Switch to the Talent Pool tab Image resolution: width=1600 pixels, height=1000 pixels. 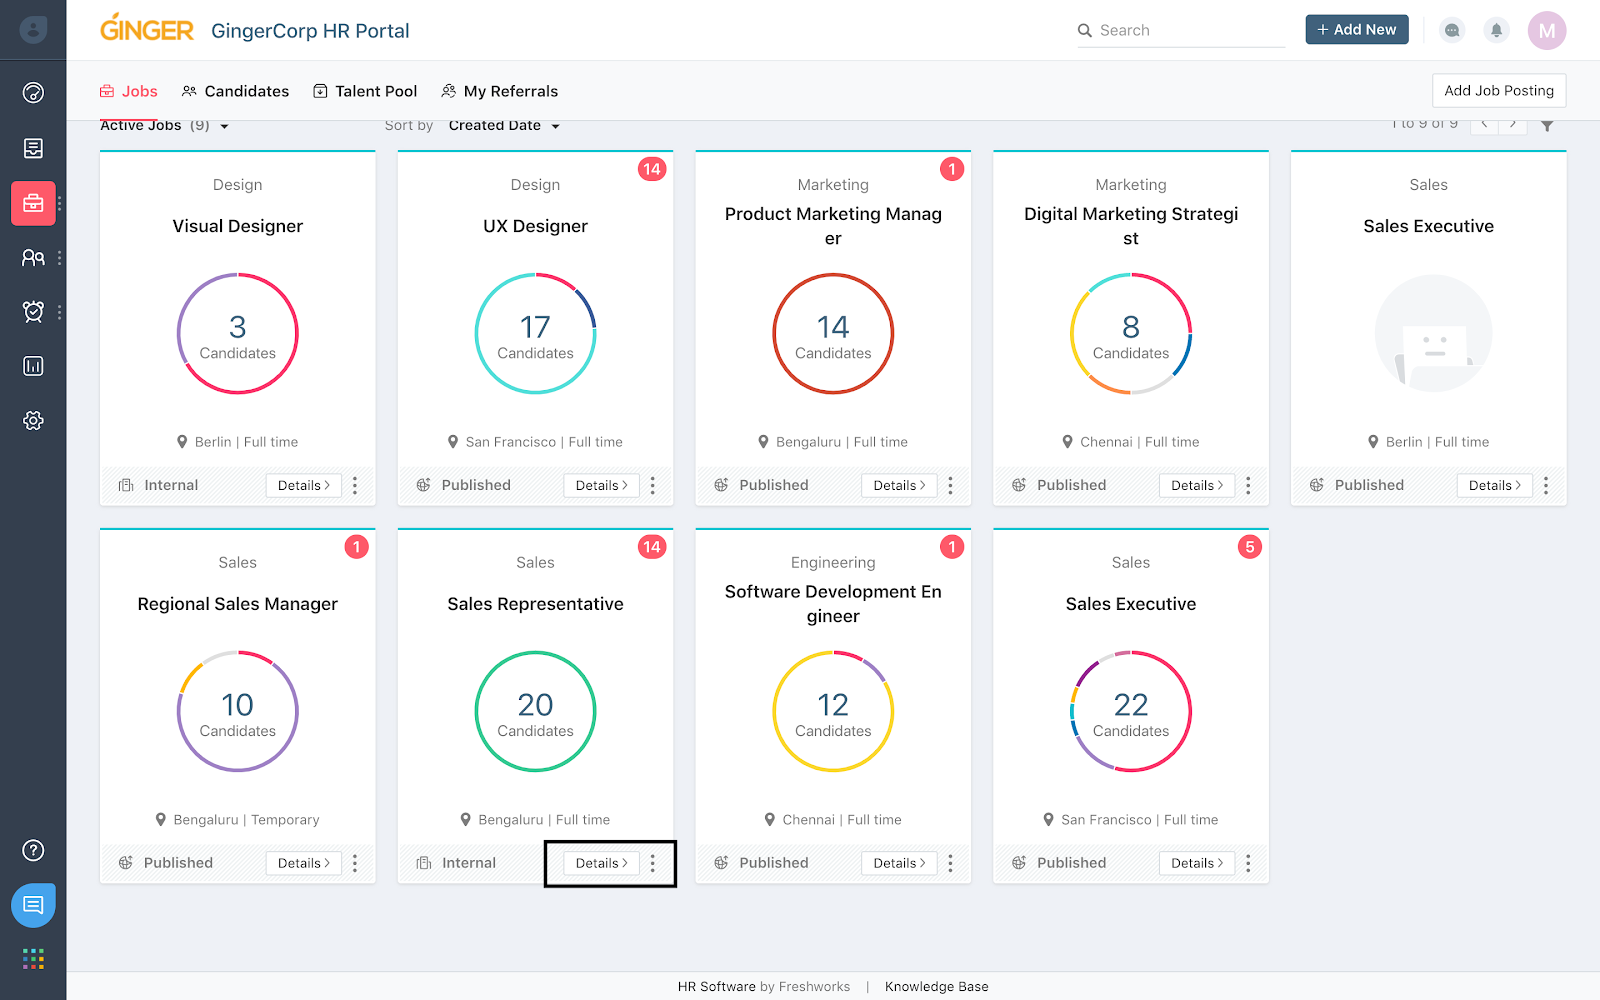coord(365,91)
